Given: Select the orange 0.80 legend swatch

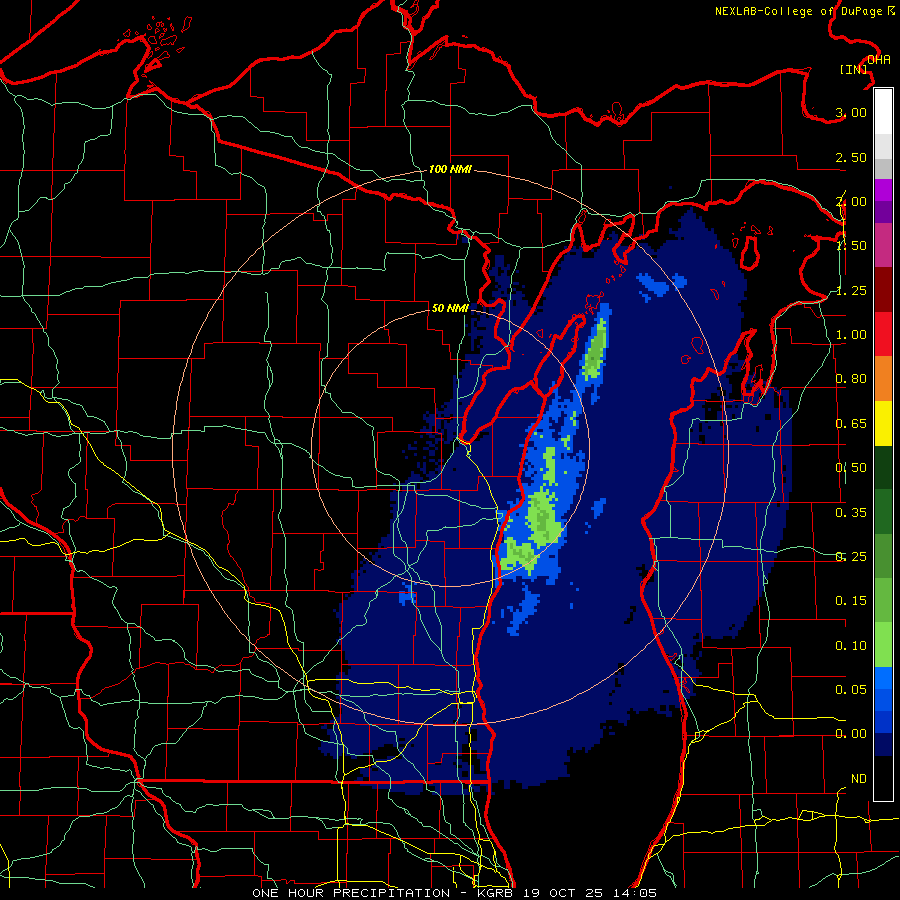Looking at the screenshot, I should [x=883, y=378].
